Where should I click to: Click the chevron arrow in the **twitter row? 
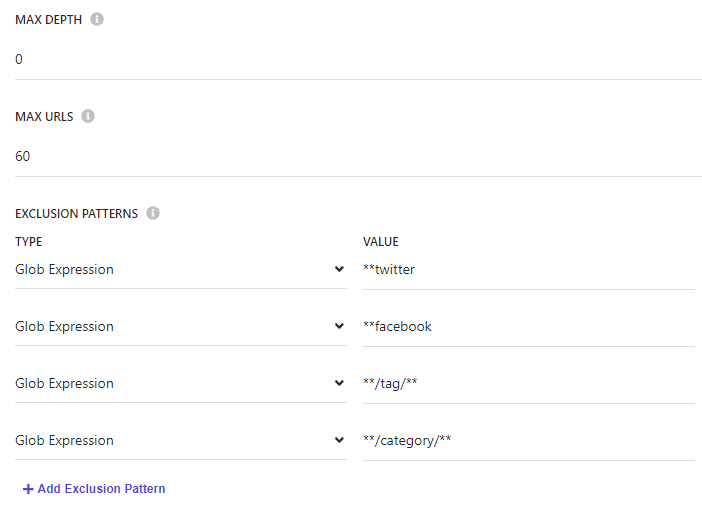click(x=340, y=269)
